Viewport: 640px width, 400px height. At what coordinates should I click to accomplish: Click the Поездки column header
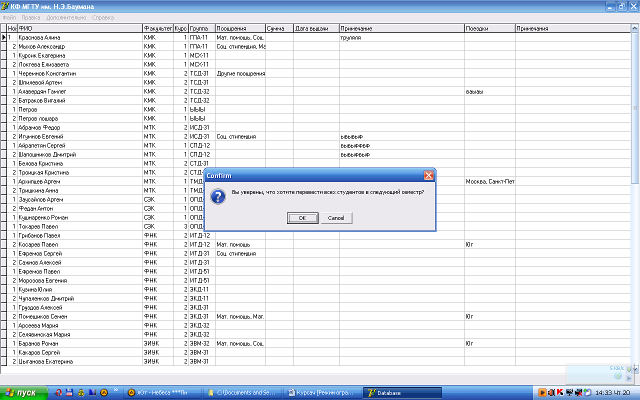490,28
